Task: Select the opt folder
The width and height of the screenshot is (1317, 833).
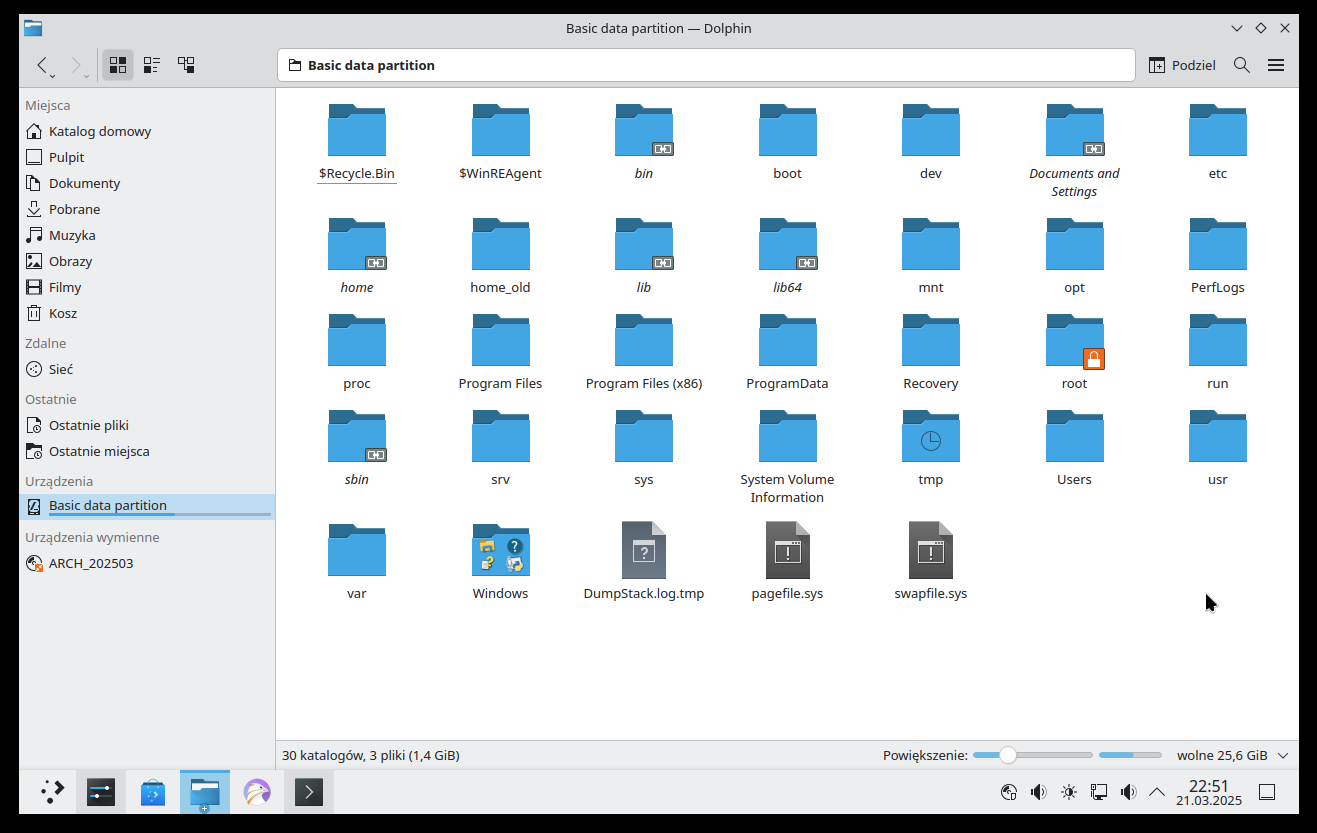Action: [x=1074, y=257]
